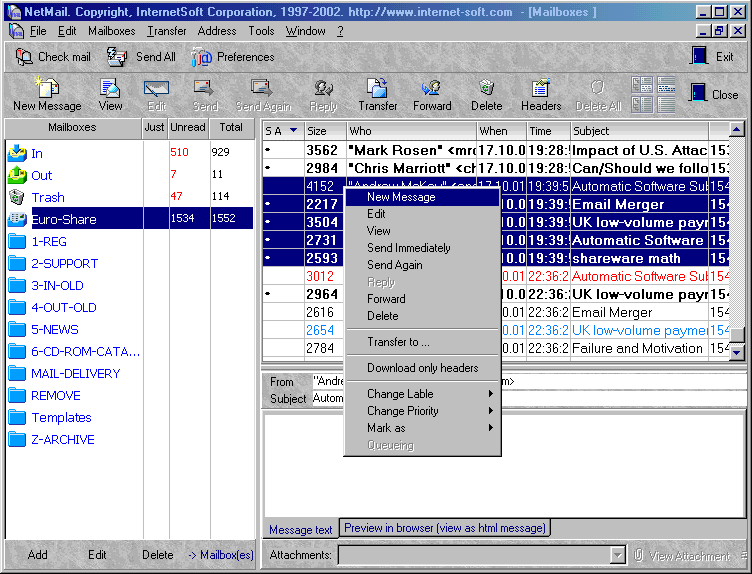Click the -> Mailbox(es) link
This screenshot has height=574, width=752.
(x=221, y=555)
